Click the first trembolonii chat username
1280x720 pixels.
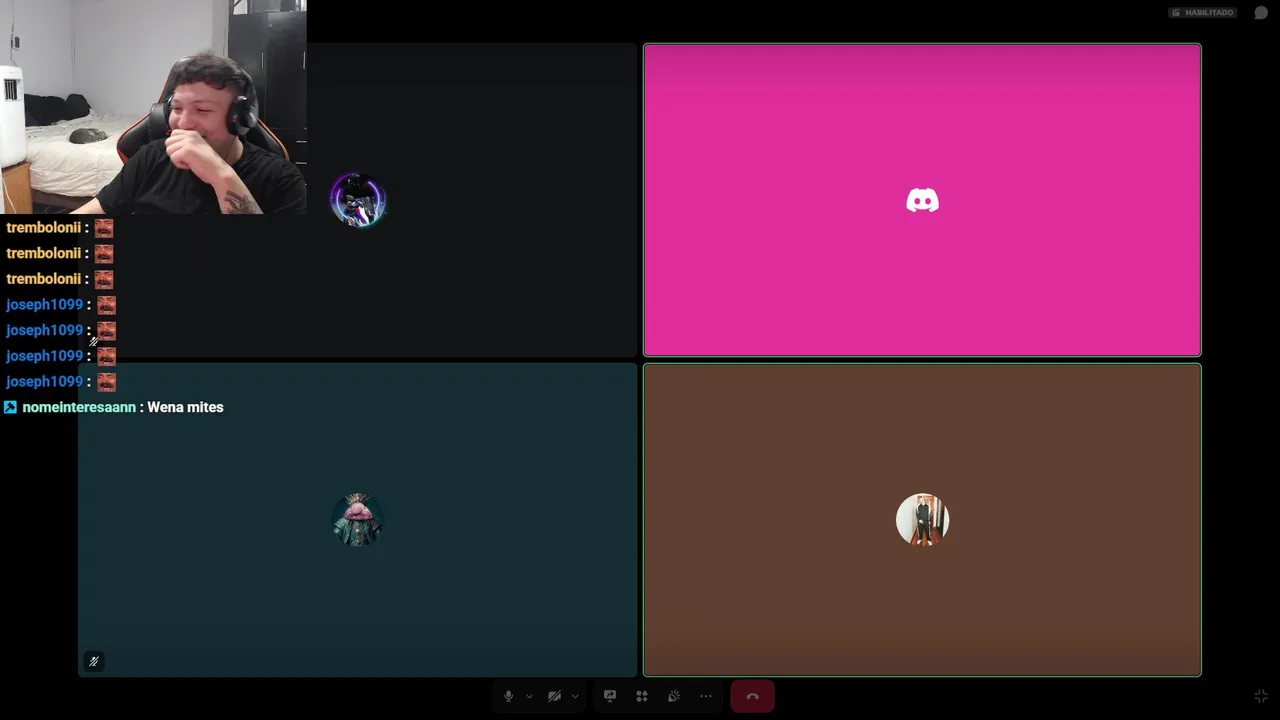coord(44,227)
